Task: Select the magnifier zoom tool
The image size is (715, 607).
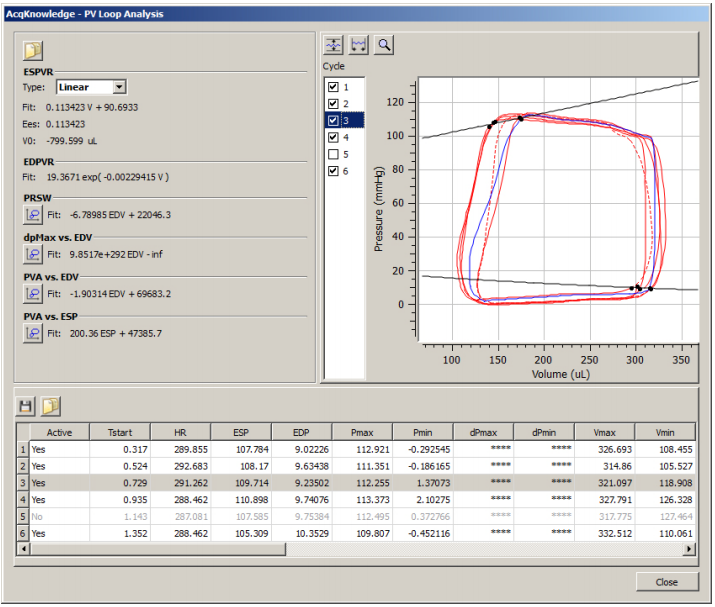Action: tap(384, 45)
